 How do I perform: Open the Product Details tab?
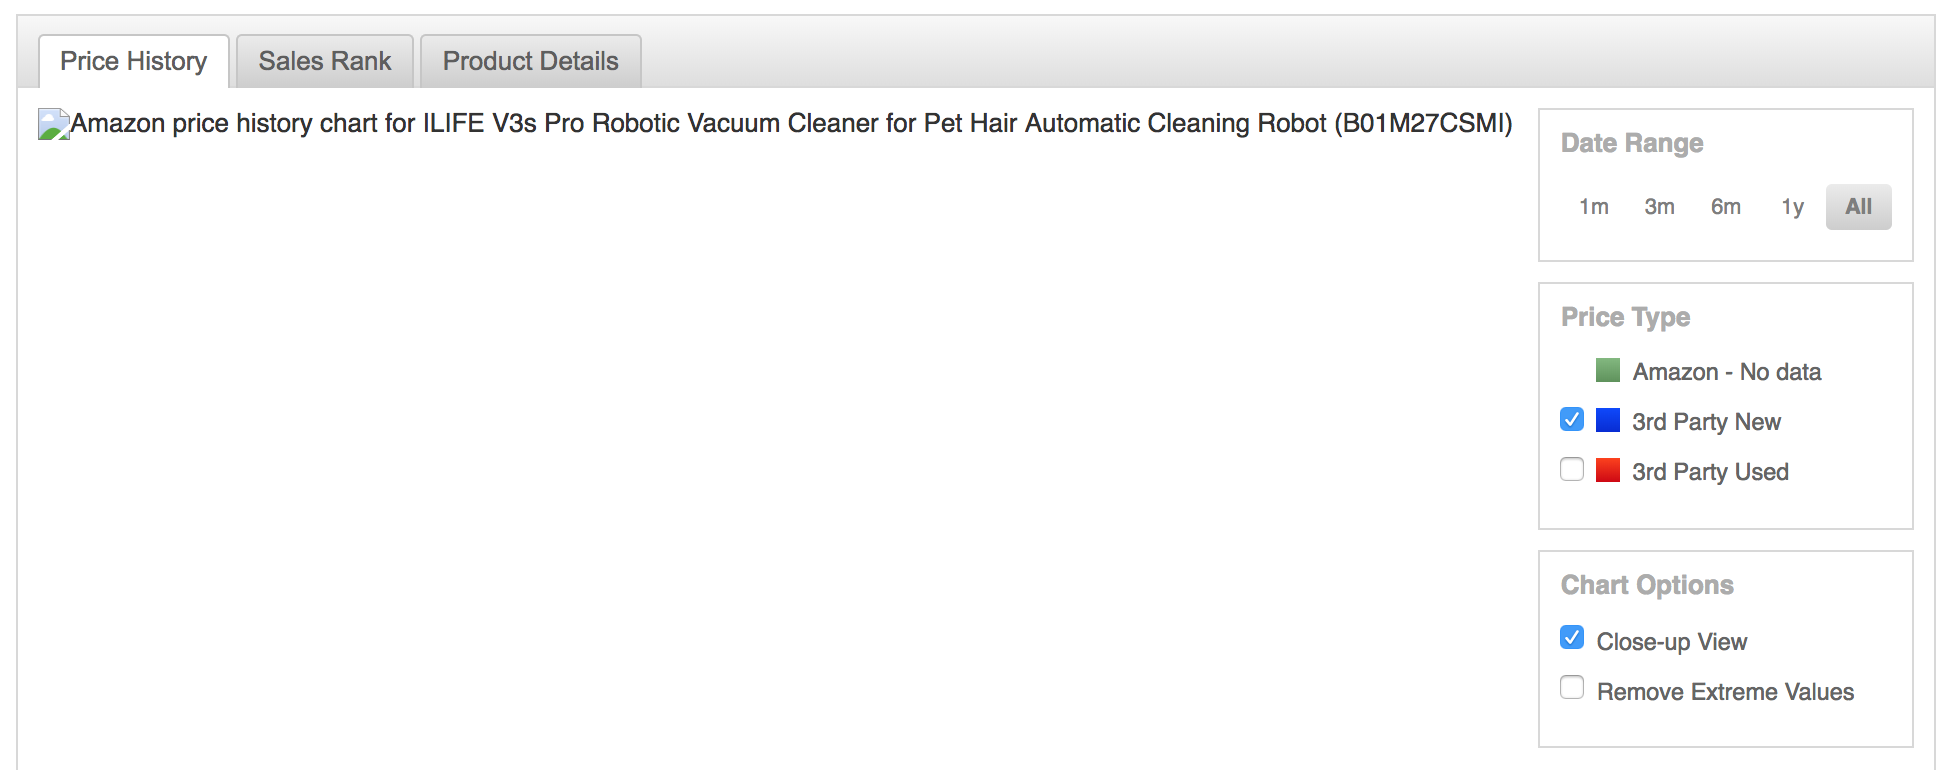(531, 61)
